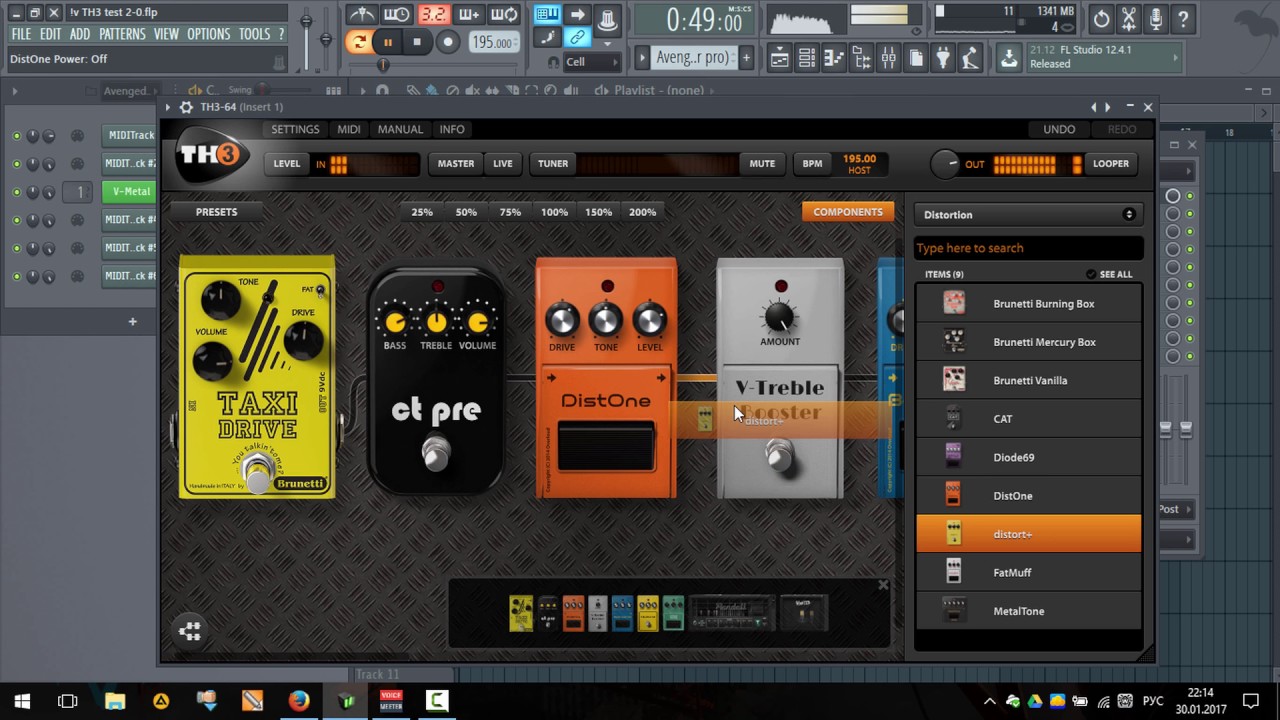1280x720 pixels.
Task: Adjust the DistOne DRIVE knob
Action: [561, 321]
